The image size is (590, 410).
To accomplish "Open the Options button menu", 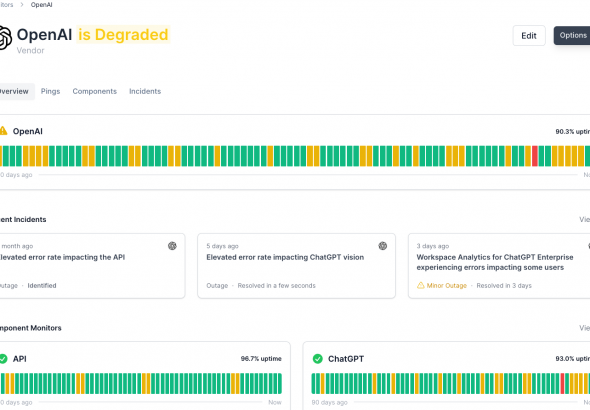I will pyautogui.click(x=572, y=36).
